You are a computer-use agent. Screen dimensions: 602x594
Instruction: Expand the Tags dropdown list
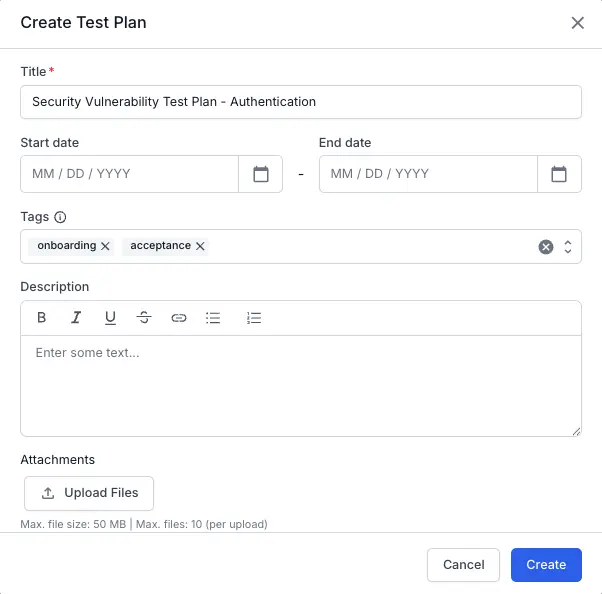(x=568, y=247)
